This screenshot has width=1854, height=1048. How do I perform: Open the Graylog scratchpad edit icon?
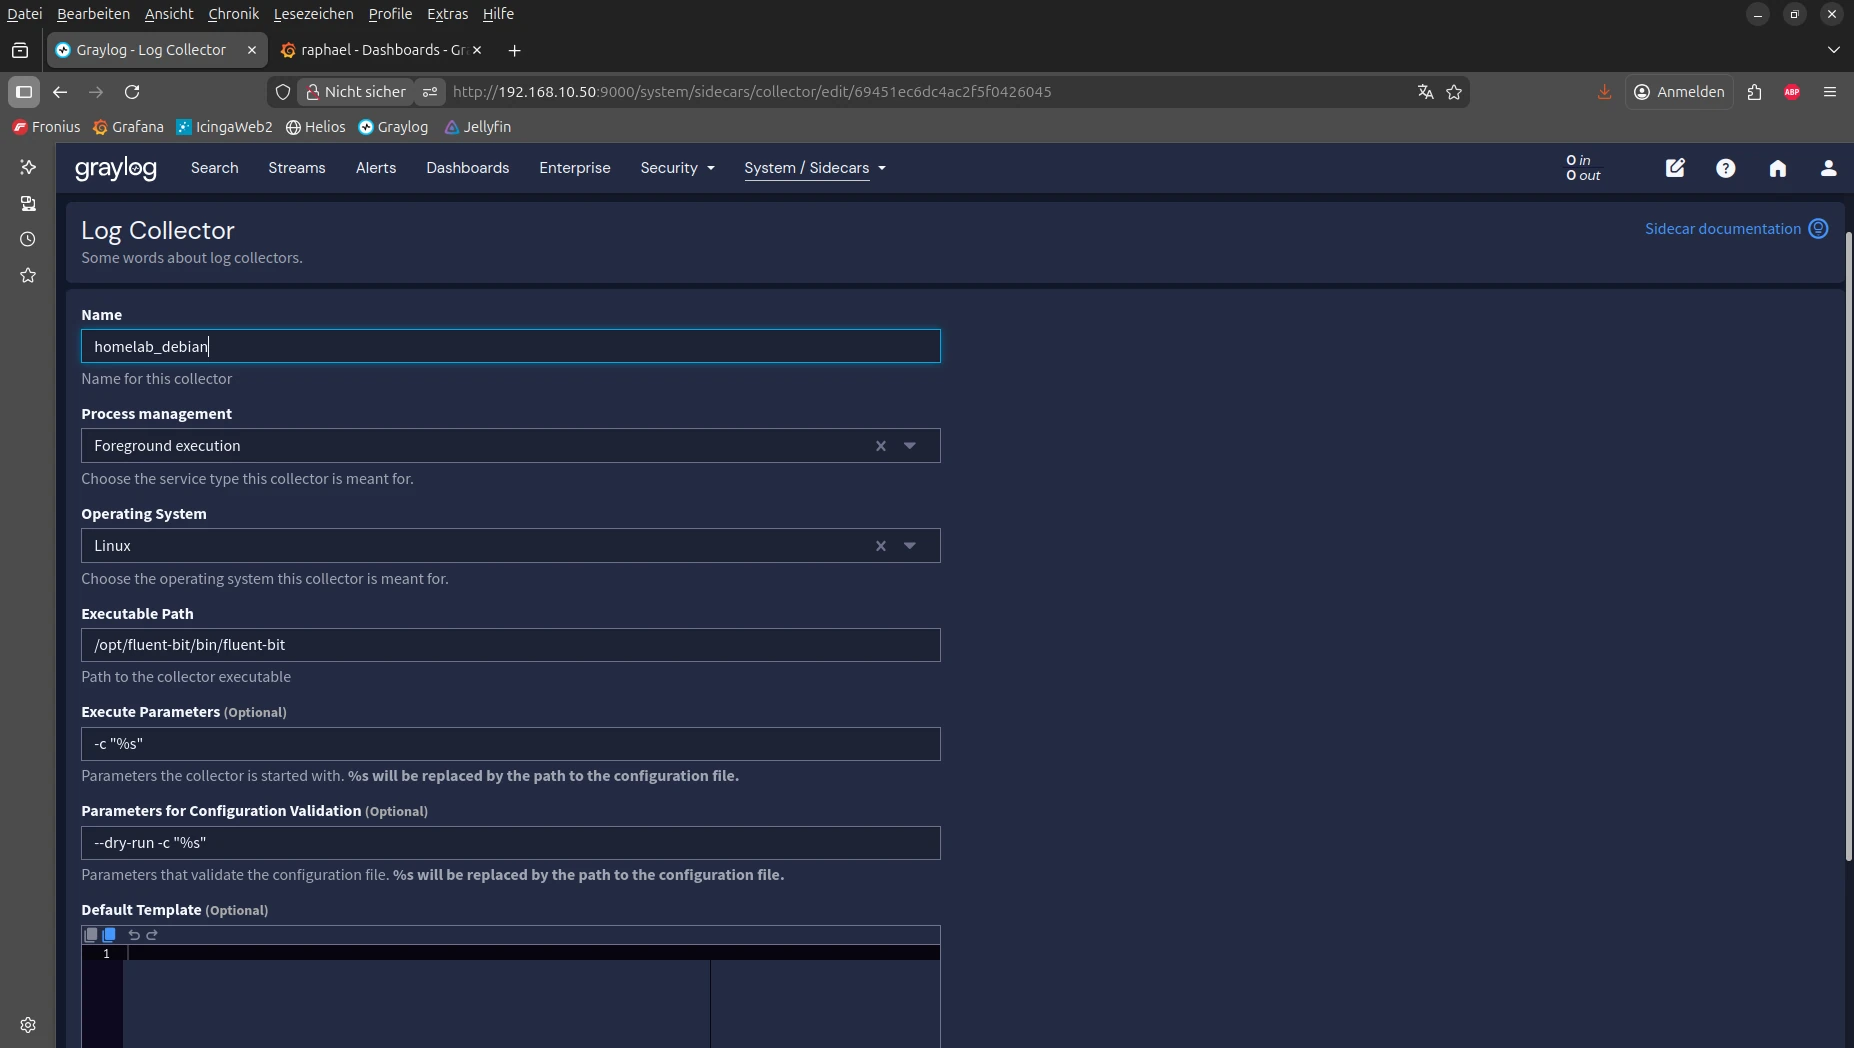[x=1675, y=168]
